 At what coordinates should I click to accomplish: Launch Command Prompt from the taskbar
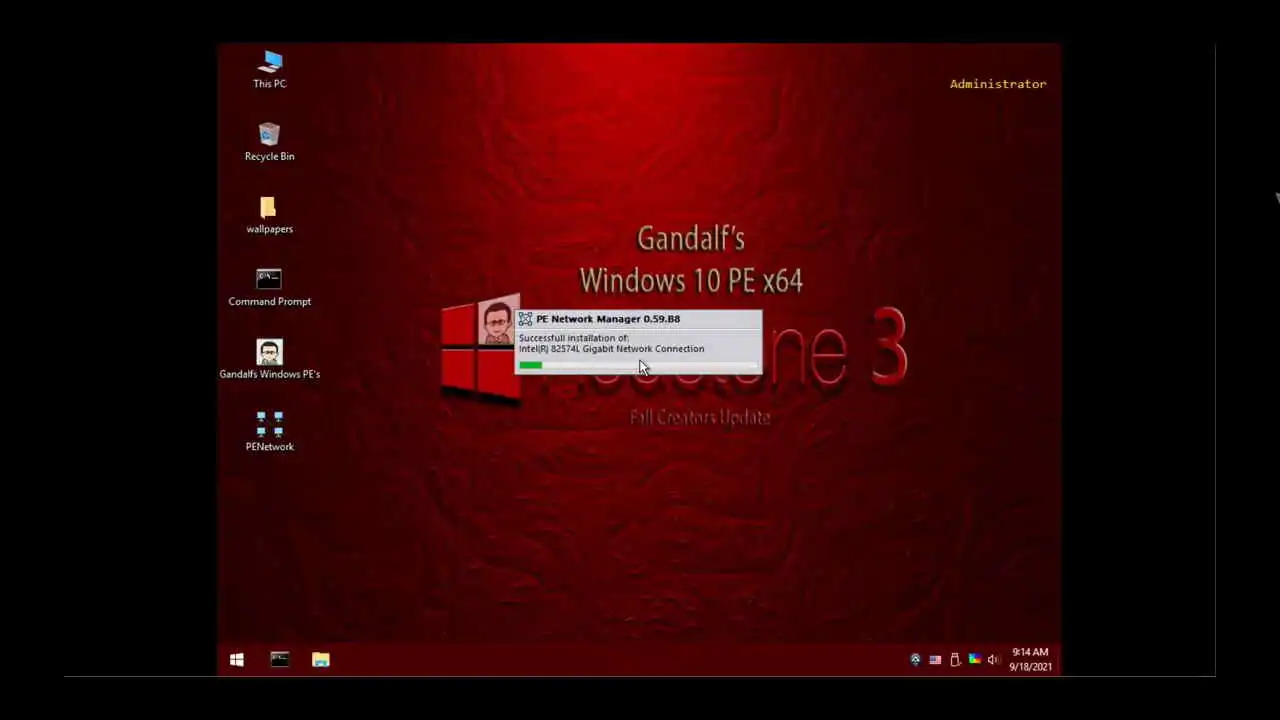[279, 660]
